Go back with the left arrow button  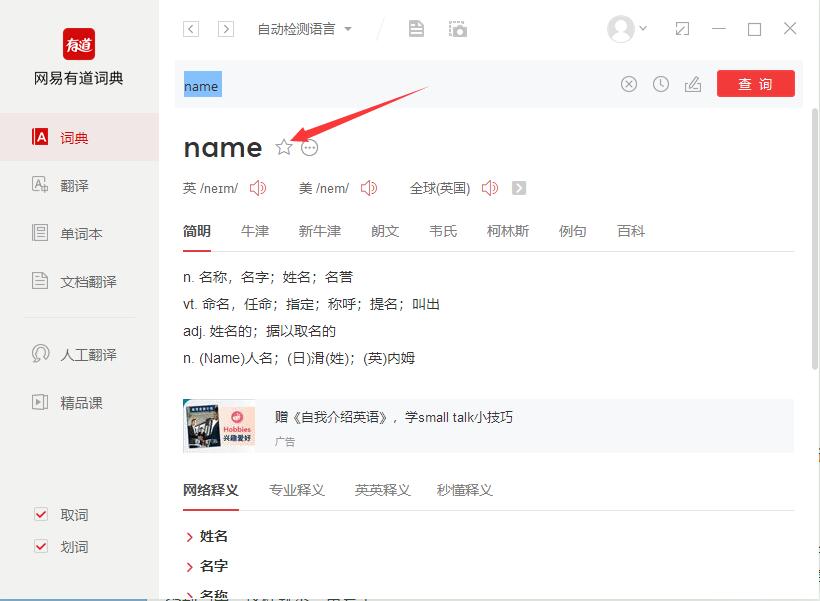pos(191,29)
